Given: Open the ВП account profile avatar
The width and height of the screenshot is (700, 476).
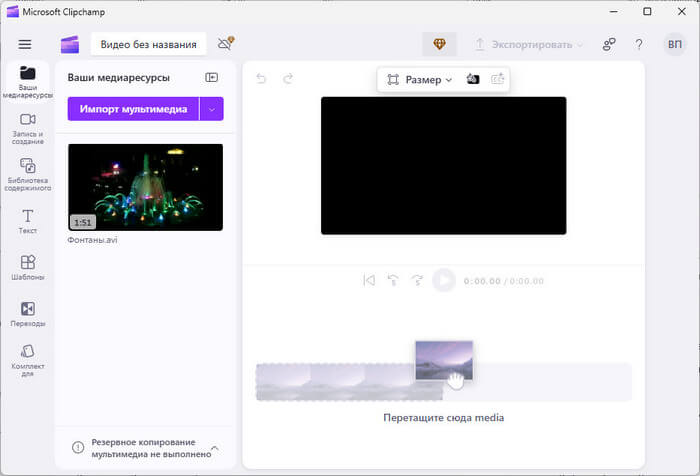Looking at the screenshot, I should [x=675, y=44].
